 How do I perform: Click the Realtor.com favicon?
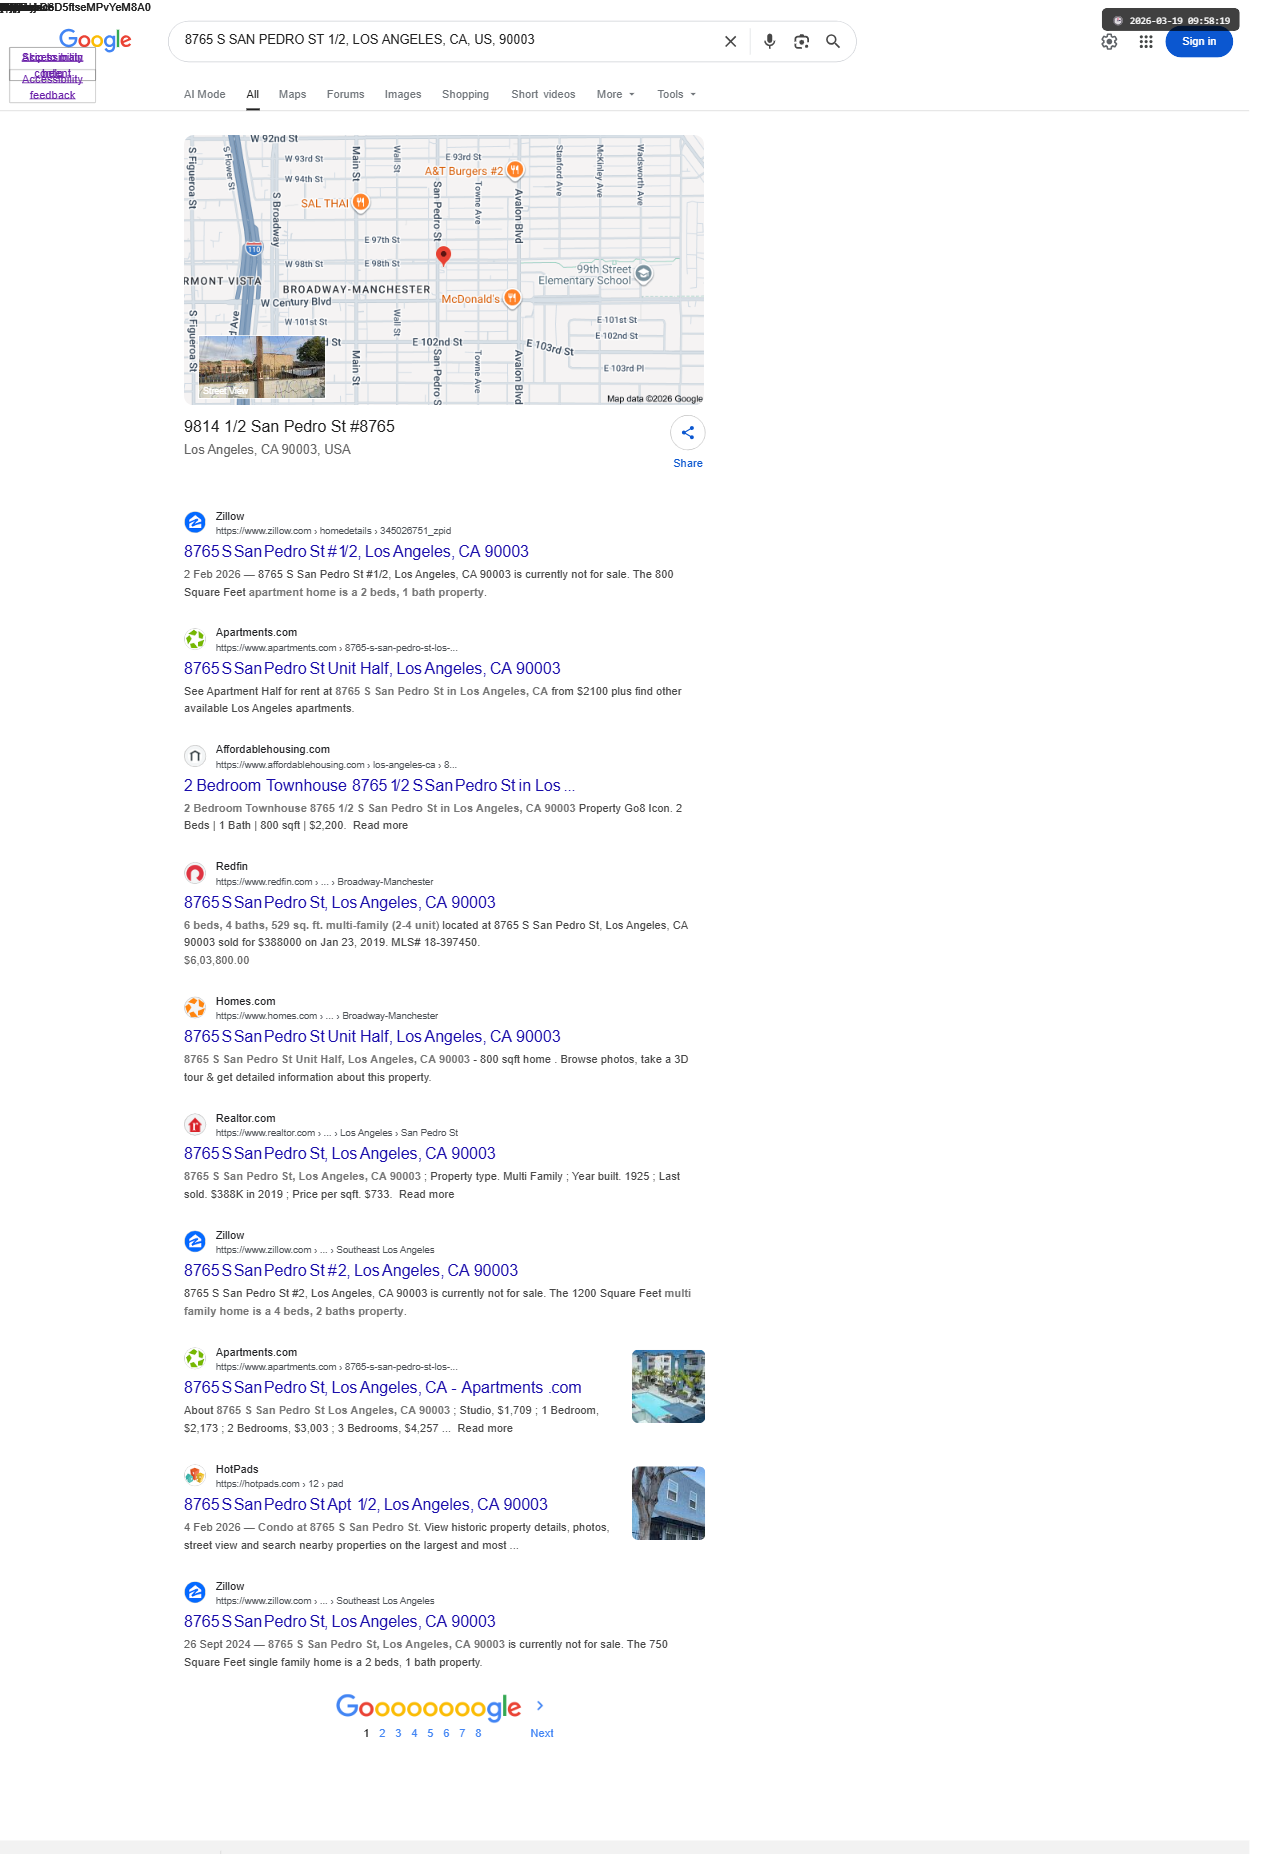(x=195, y=1125)
